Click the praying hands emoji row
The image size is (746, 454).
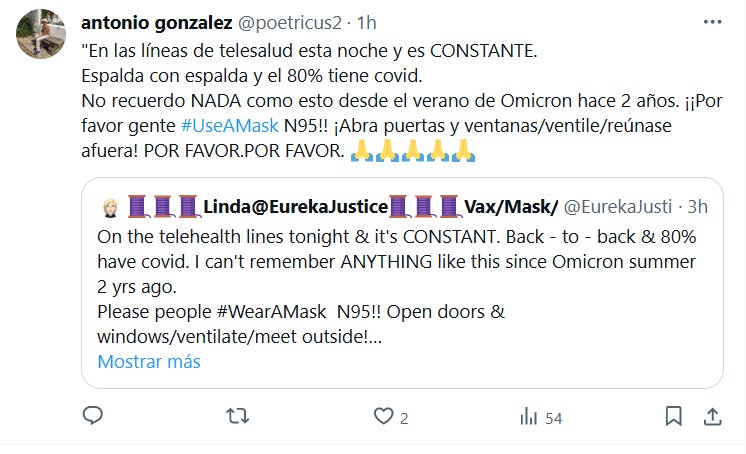tap(412, 151)
